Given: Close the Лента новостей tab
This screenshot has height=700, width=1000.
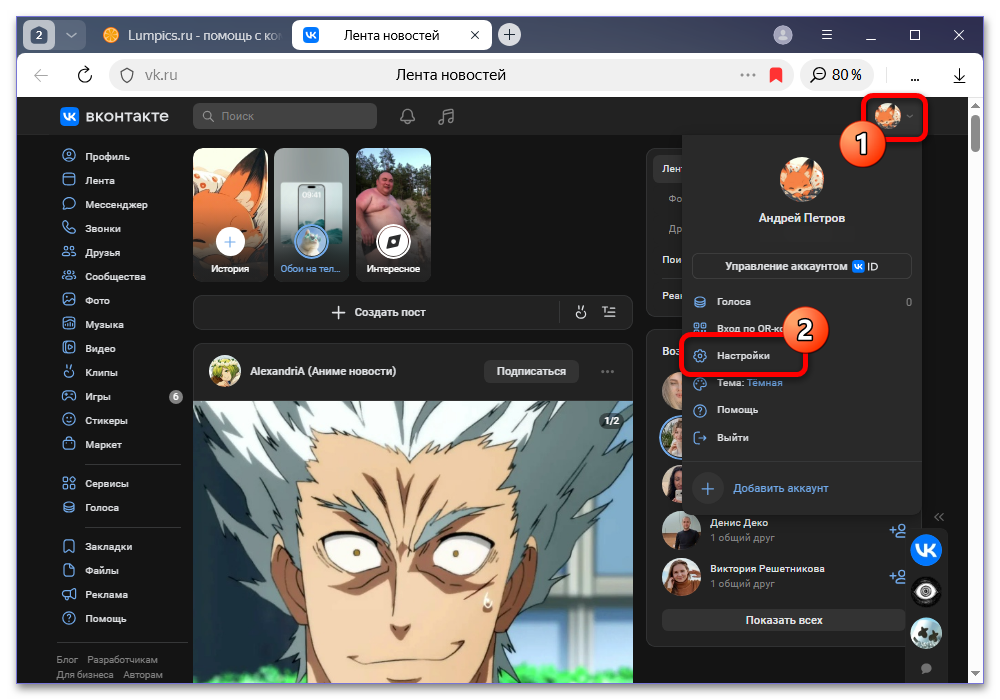Looking at the screenshot, I should pyautogui.click(x=474, y=35).
